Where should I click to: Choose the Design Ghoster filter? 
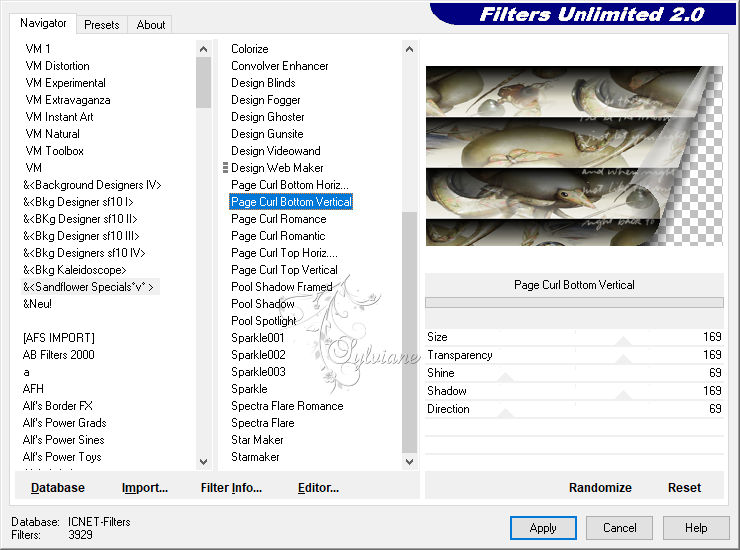[x=268, y=117]
